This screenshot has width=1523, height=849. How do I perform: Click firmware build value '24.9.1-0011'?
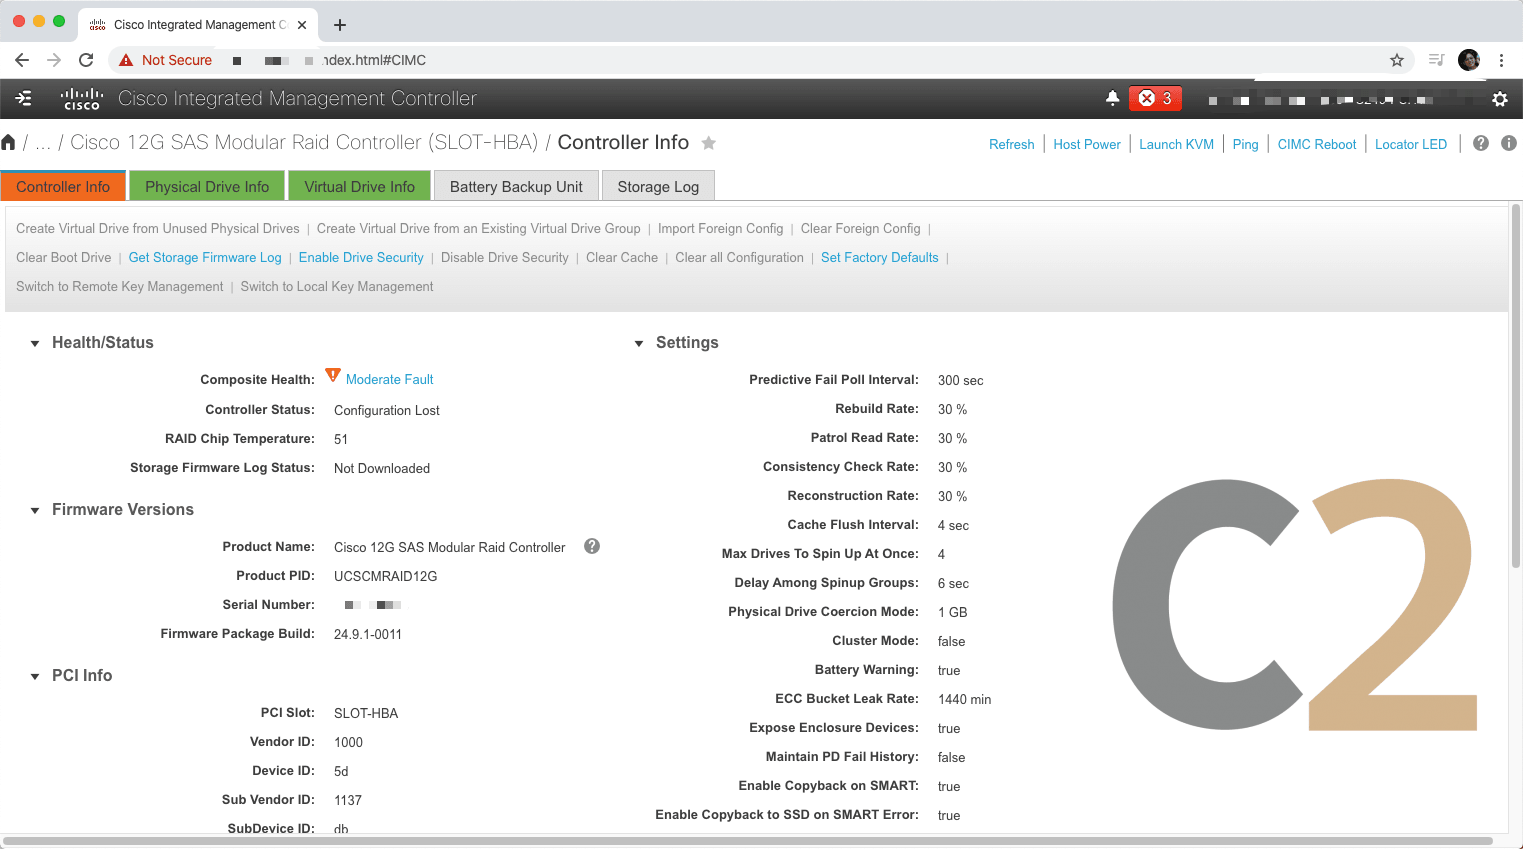[x=368, y=634]
